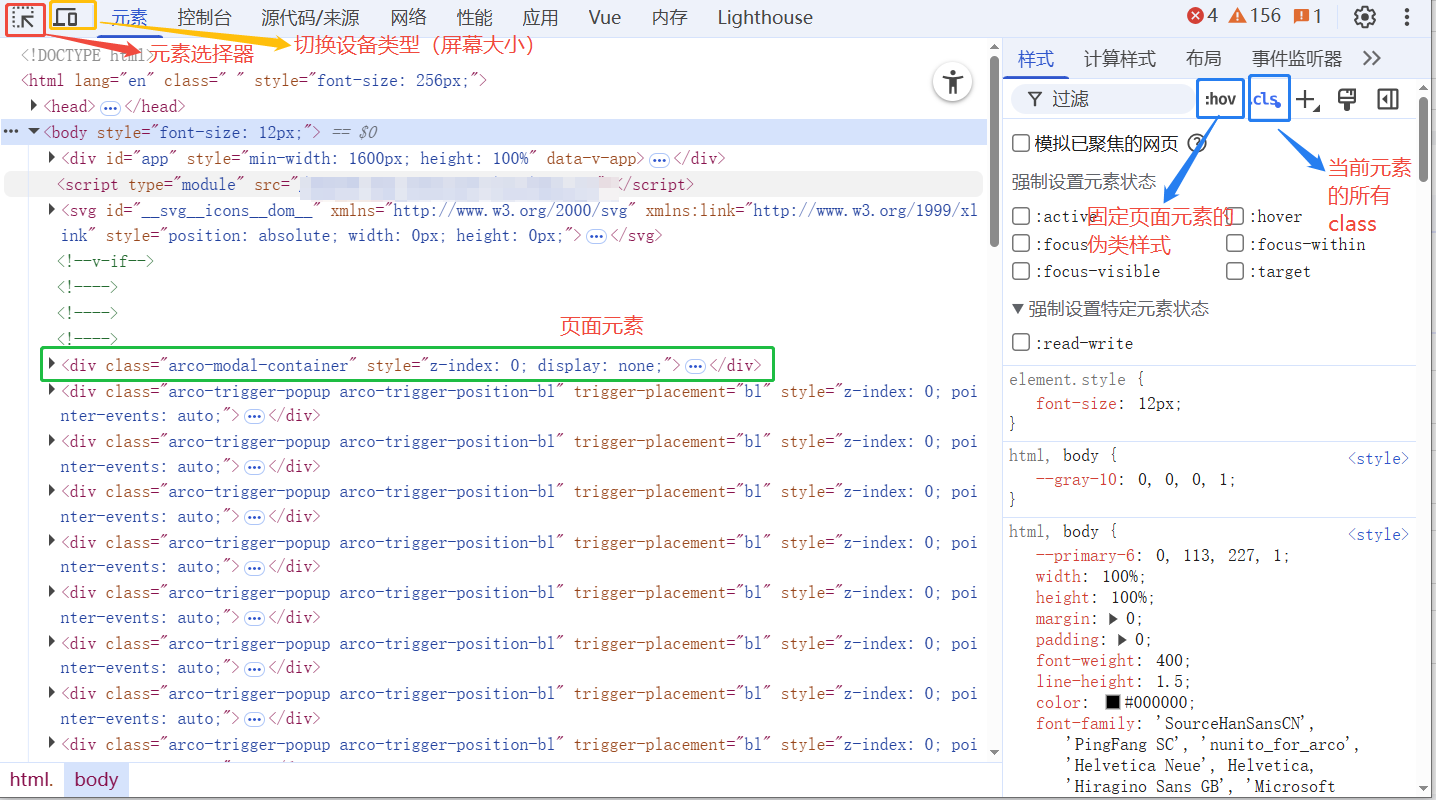The image size is (1436, 800).
Task: Expand the ellipsis in arco-modal-container row
Action: coord(696,366)
